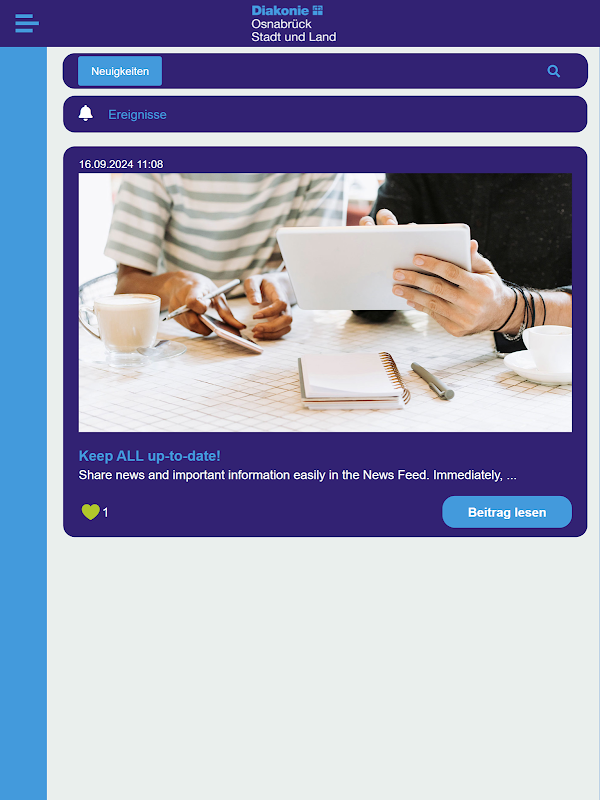The width and height of the screenshot is (600, 800).
Task: Click the like count next to the heart
Action: 105,512
